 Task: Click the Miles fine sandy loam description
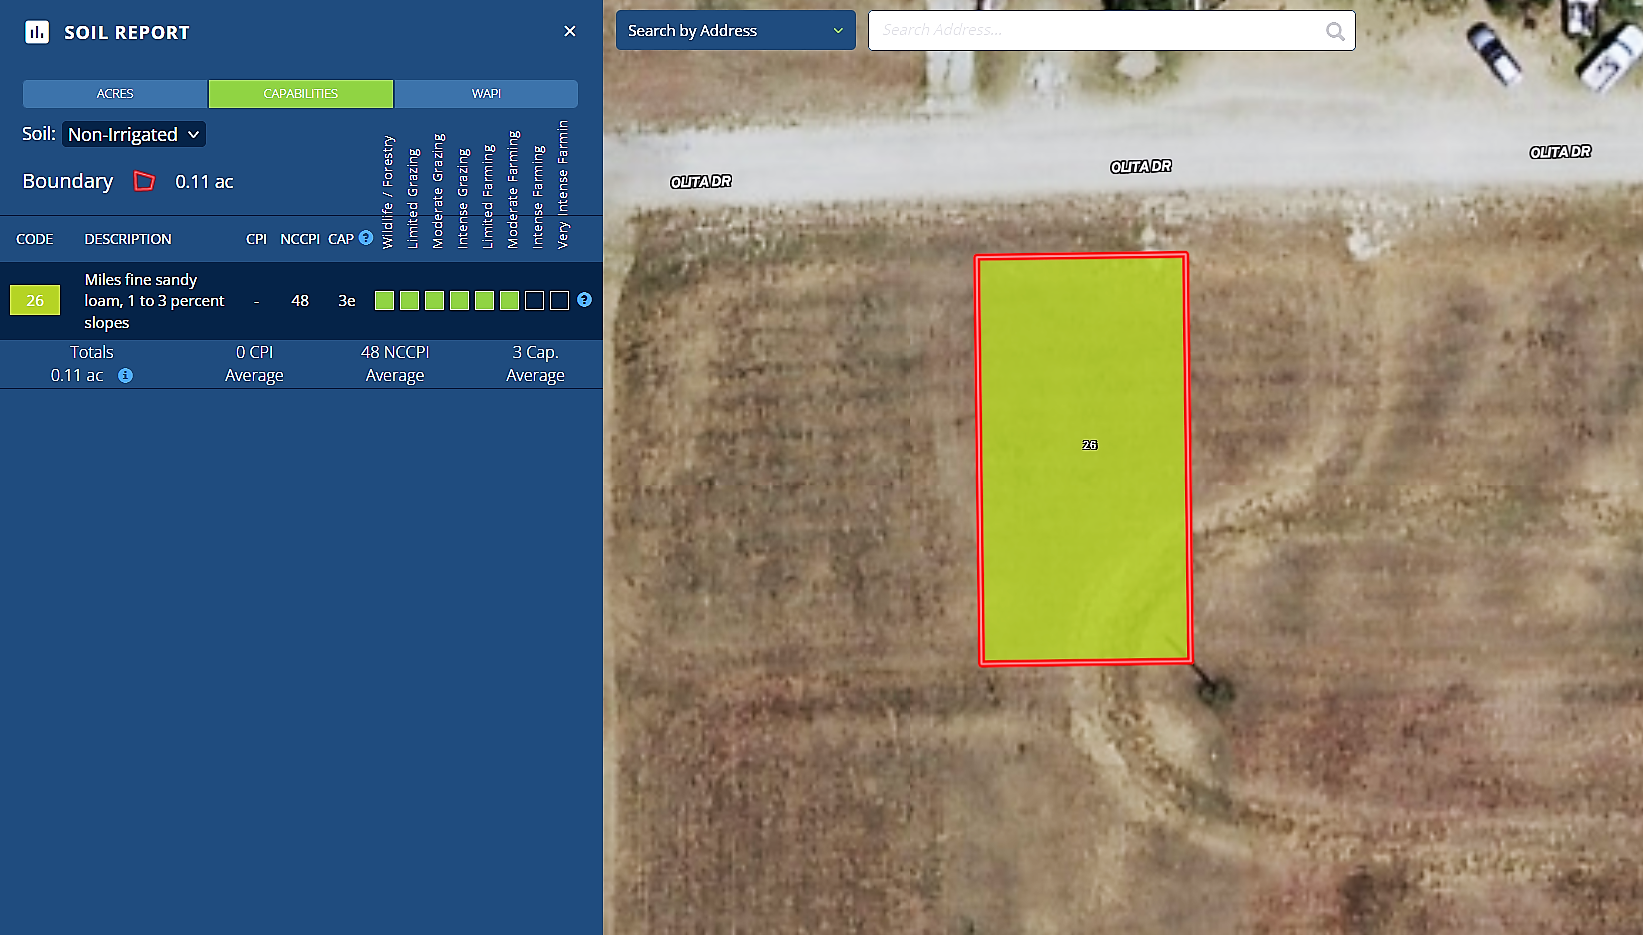coord(154,300)
